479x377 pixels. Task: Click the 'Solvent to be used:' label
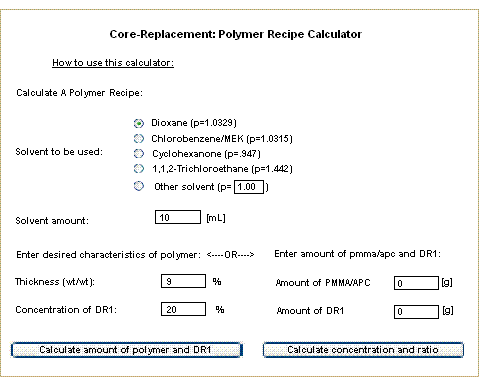pos(59,152)
